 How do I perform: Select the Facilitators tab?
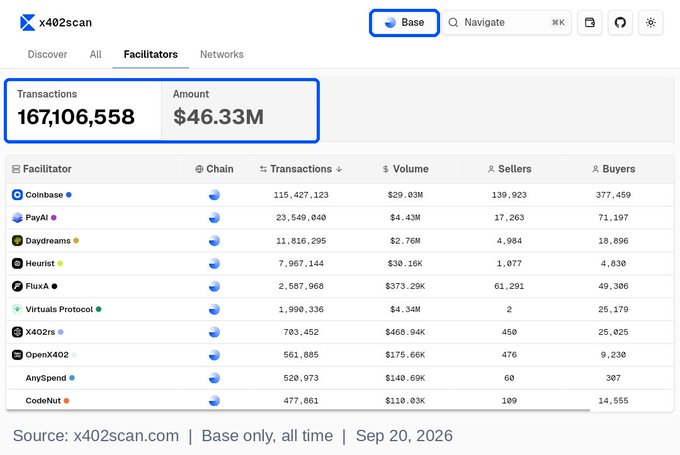150,54
